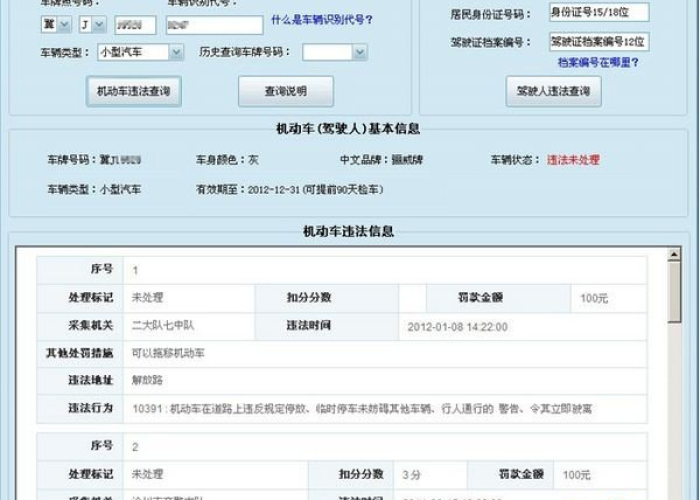700x500 pixels.
Task: Open the 什么是车辆识别代号? help link
Action: coord(322,20)
